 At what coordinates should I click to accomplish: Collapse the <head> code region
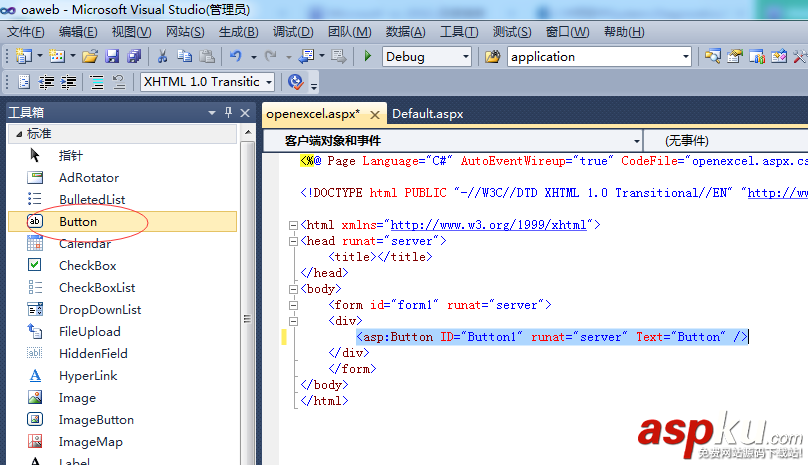point(293,241)
